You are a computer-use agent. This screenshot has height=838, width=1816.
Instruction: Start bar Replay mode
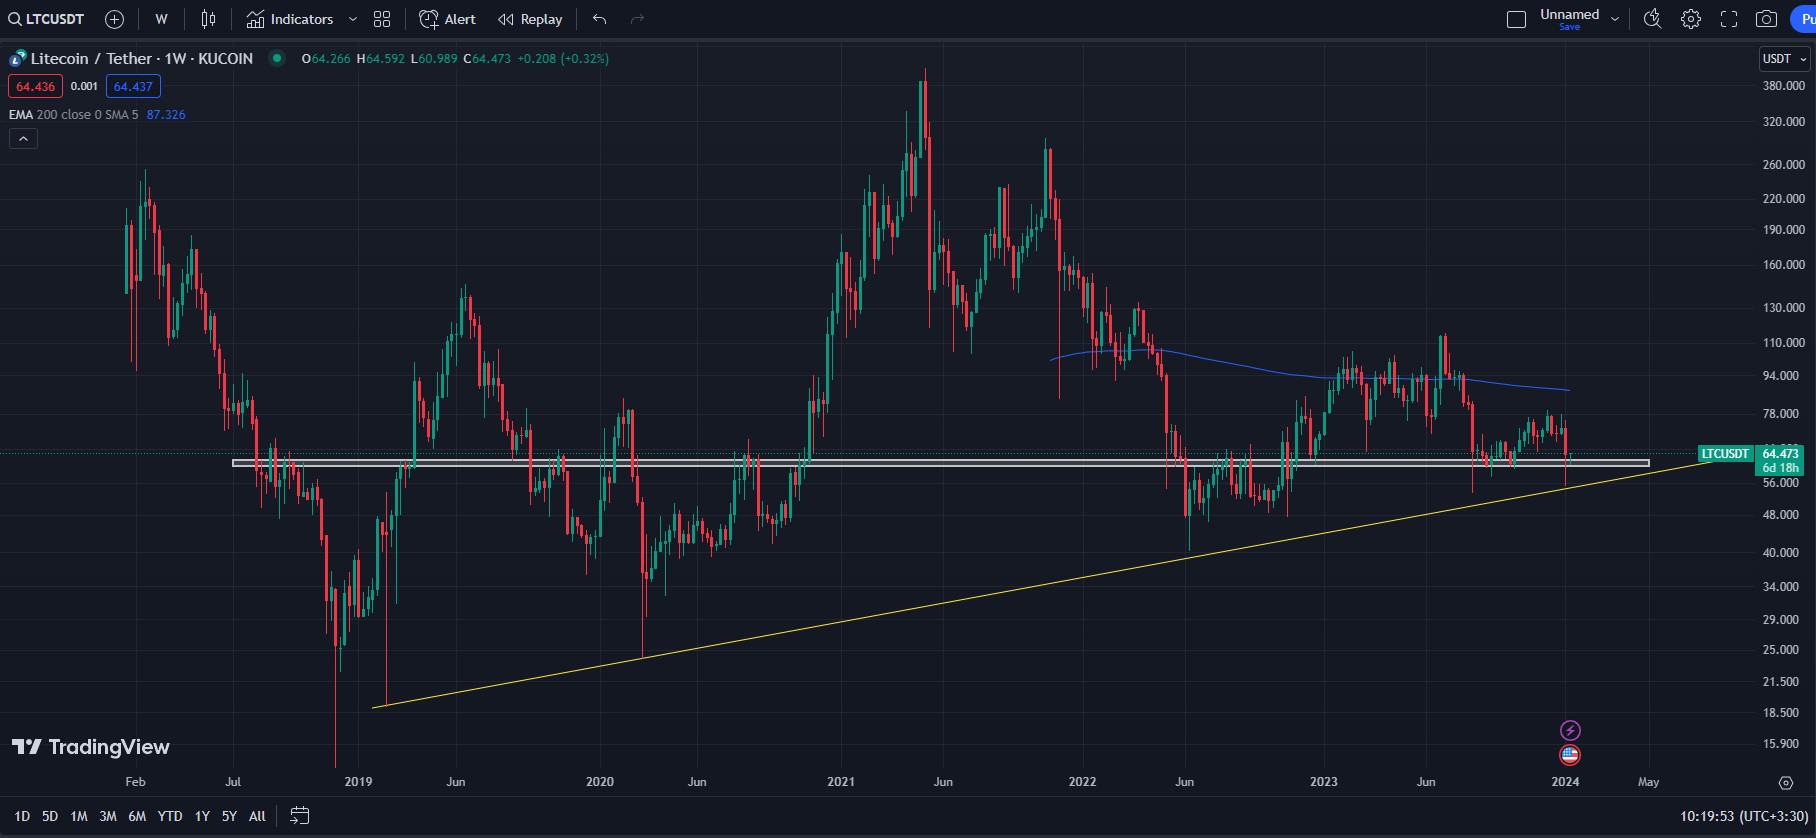(x=530, y=19)
